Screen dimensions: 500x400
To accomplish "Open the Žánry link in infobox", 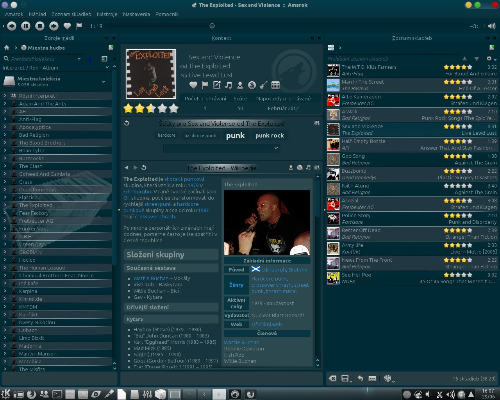I will tap(236, 285).
